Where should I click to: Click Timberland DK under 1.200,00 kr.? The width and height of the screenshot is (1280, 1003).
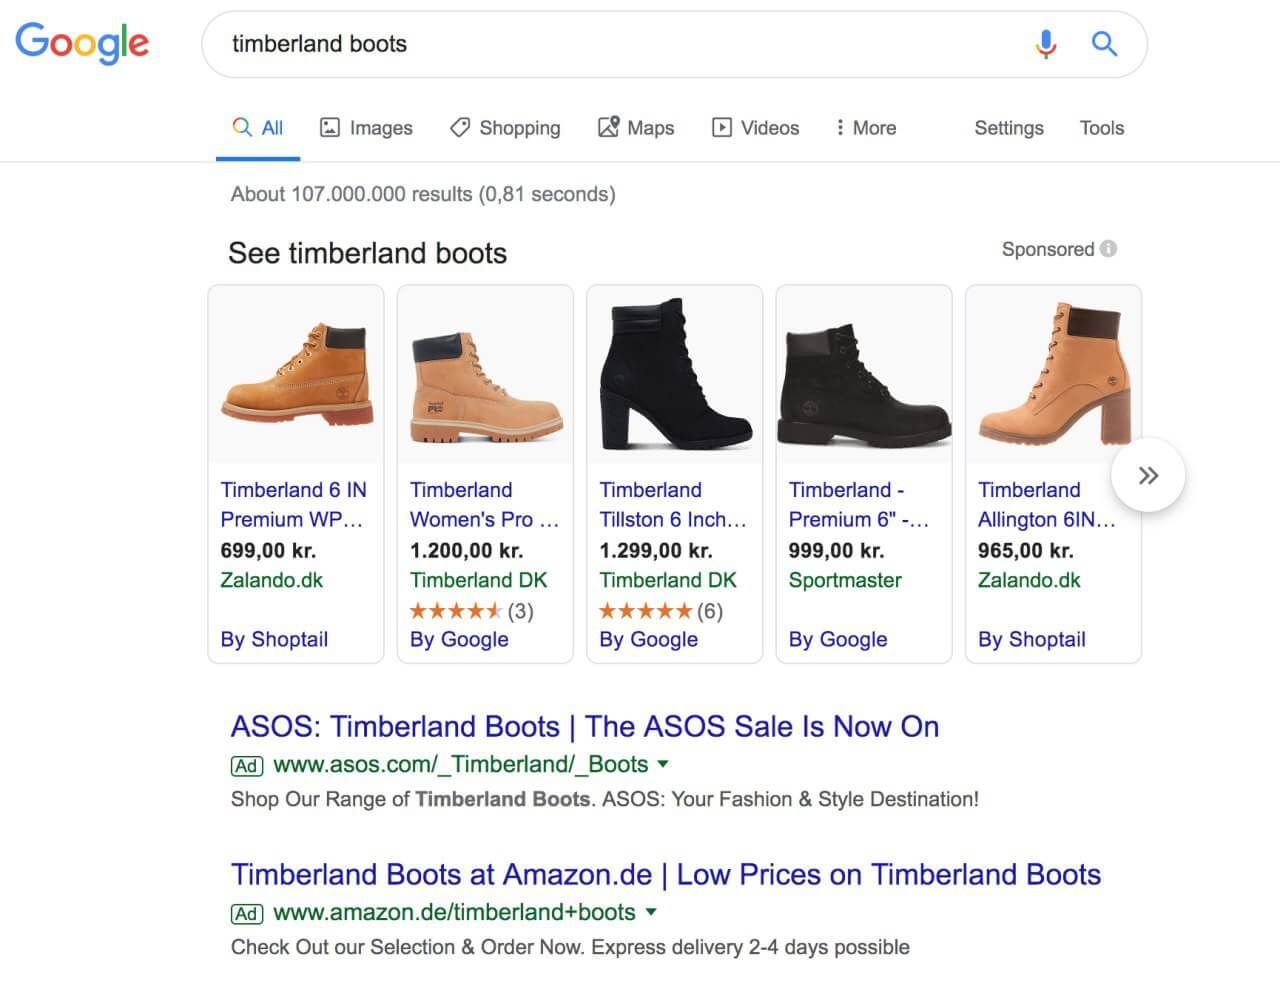coord(479,580)
